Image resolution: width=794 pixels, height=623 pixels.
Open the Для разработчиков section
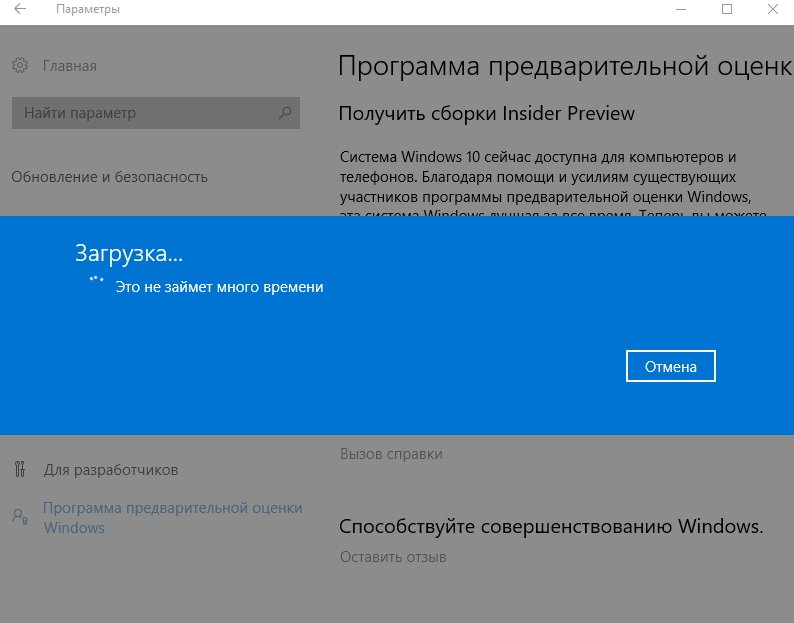(x=111, y=470)
